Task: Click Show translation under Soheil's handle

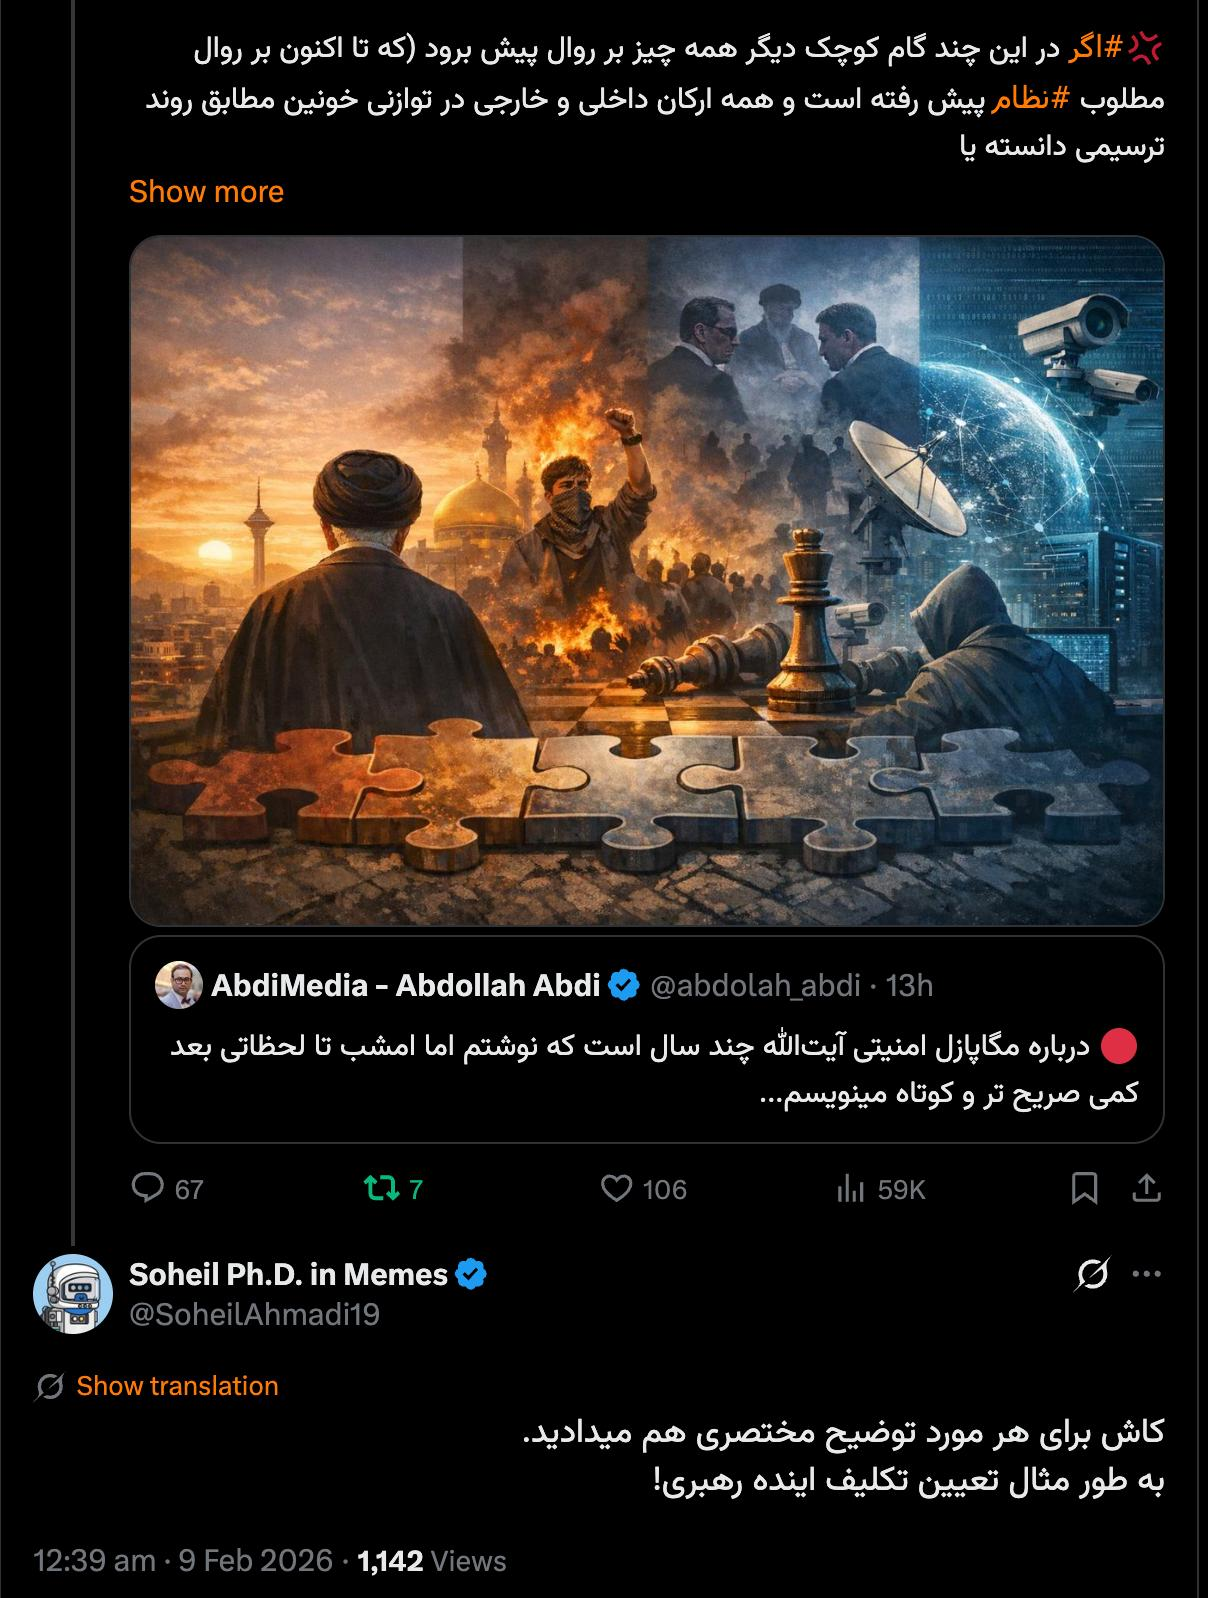Action: click(x=177, y=1386)
